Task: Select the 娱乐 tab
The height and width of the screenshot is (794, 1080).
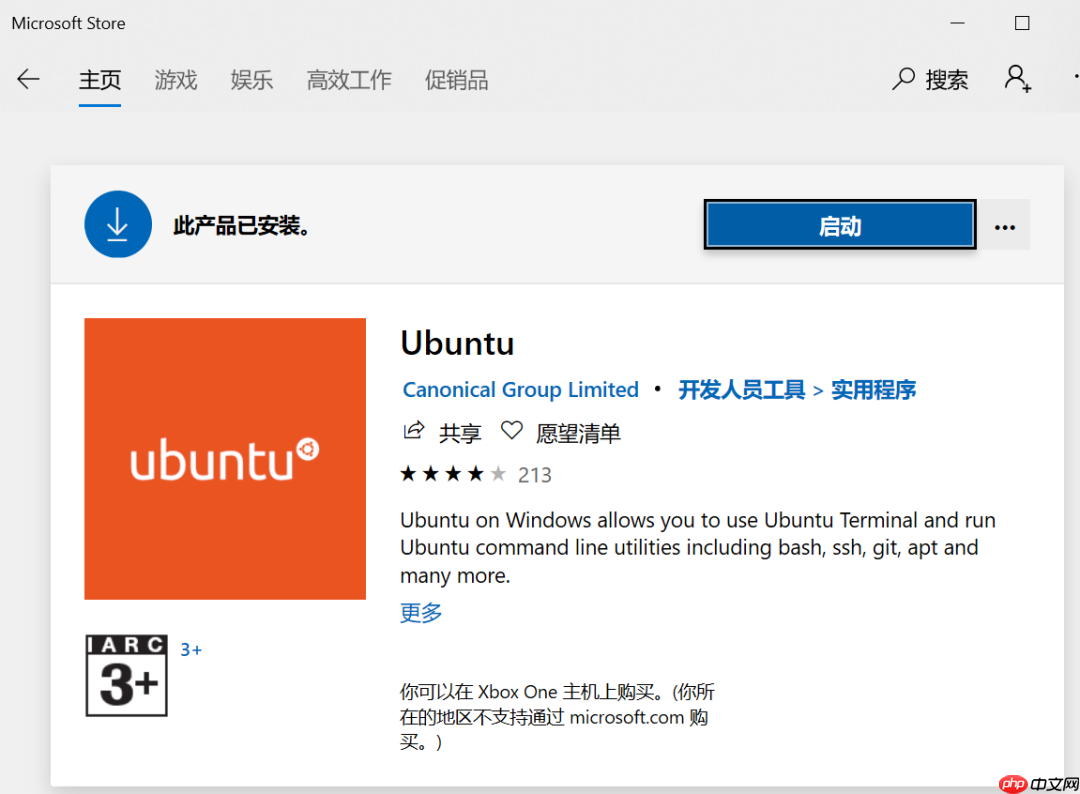Action: (x=251, y=80)
